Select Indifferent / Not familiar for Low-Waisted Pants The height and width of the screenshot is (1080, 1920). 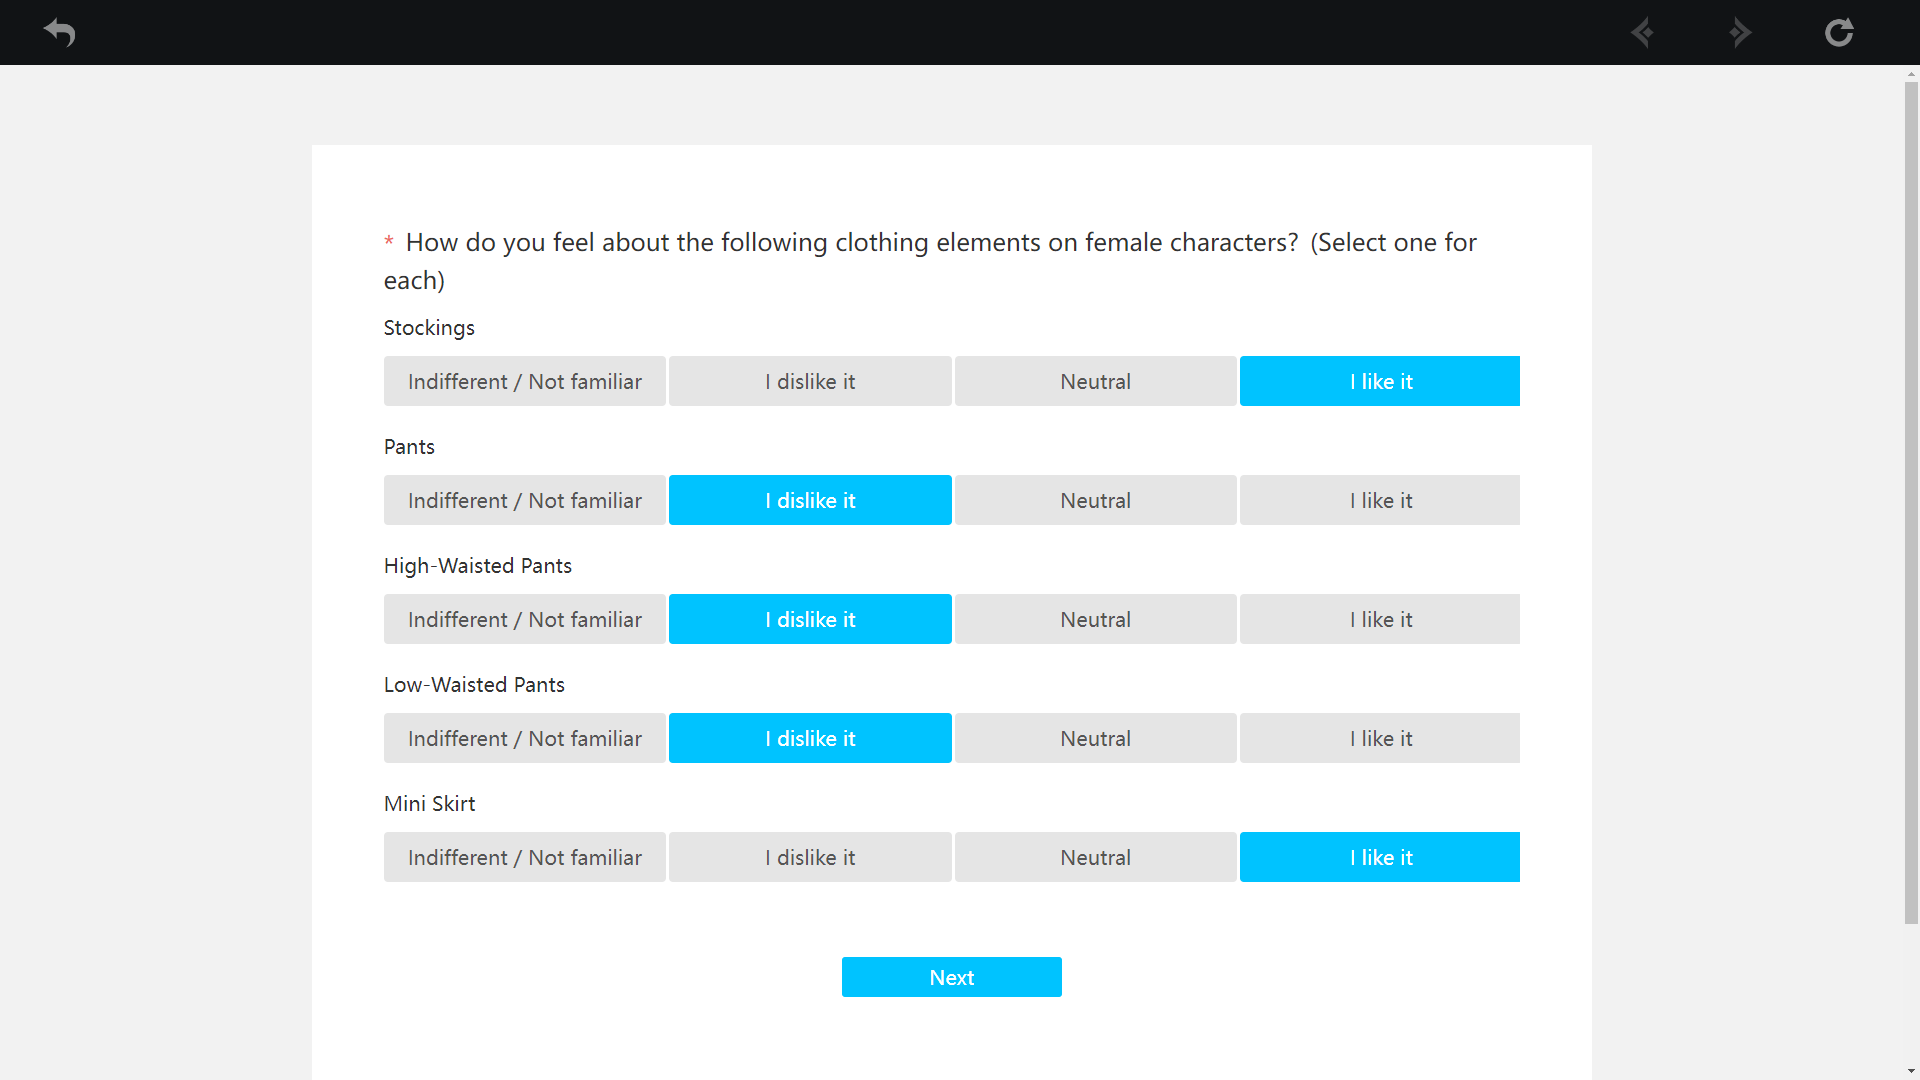point(525,738)
